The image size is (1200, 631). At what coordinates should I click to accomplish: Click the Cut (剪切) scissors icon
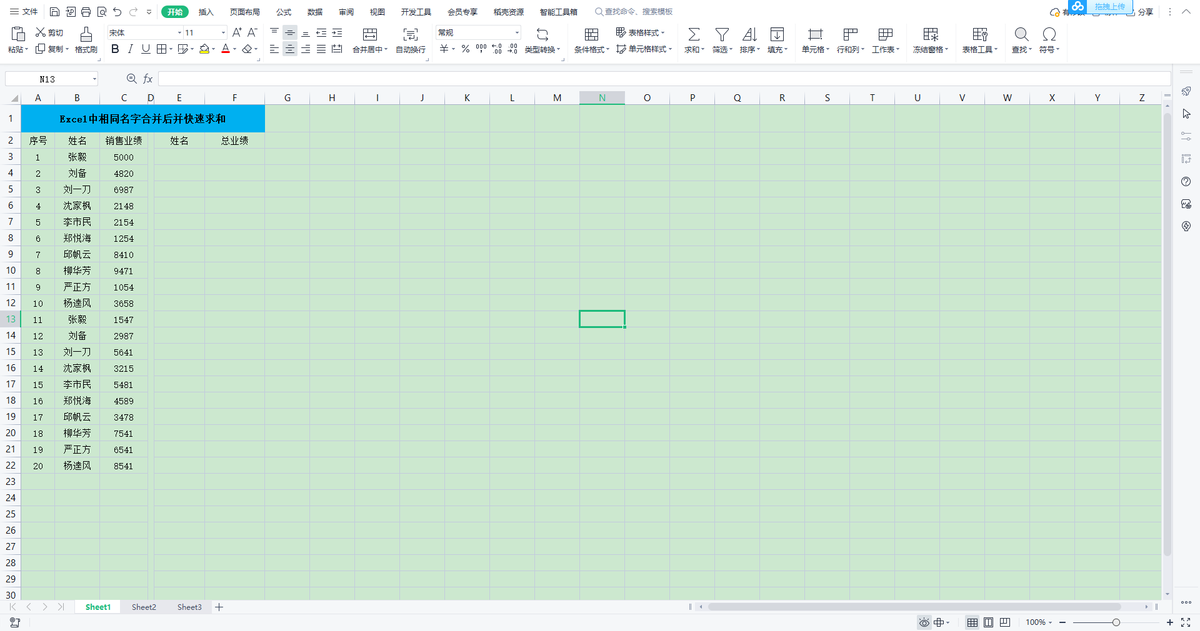tap(40, 33)
